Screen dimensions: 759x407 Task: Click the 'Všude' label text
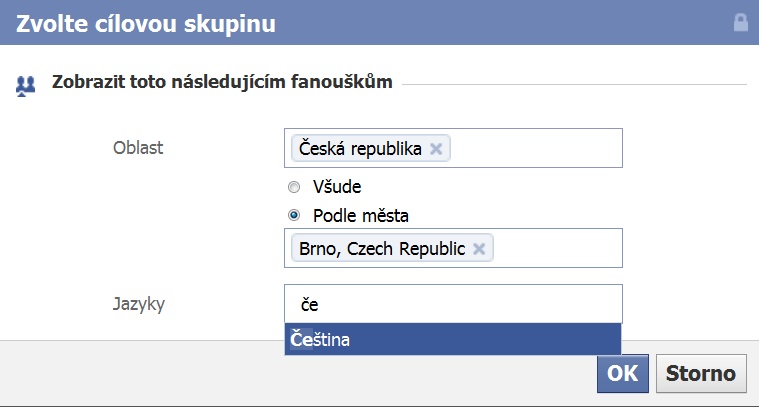[x=337, y=187]
